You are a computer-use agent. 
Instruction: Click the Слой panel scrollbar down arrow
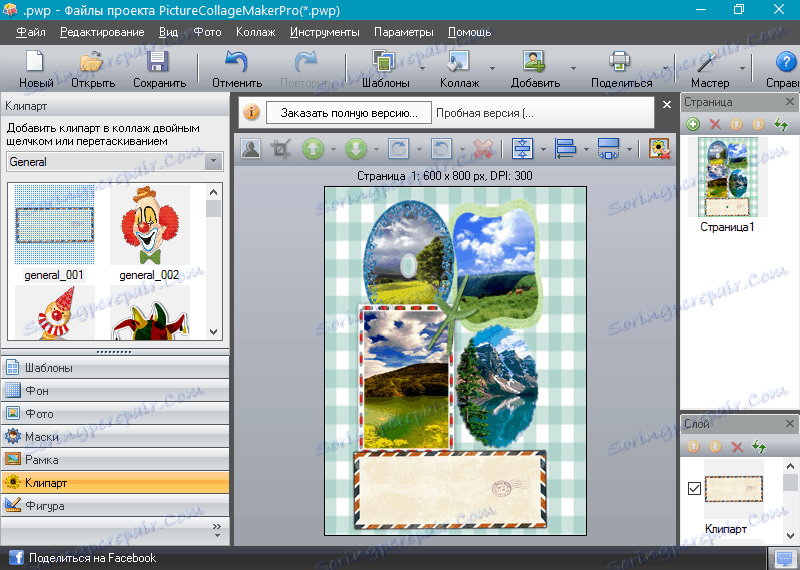tap(790, 535)
